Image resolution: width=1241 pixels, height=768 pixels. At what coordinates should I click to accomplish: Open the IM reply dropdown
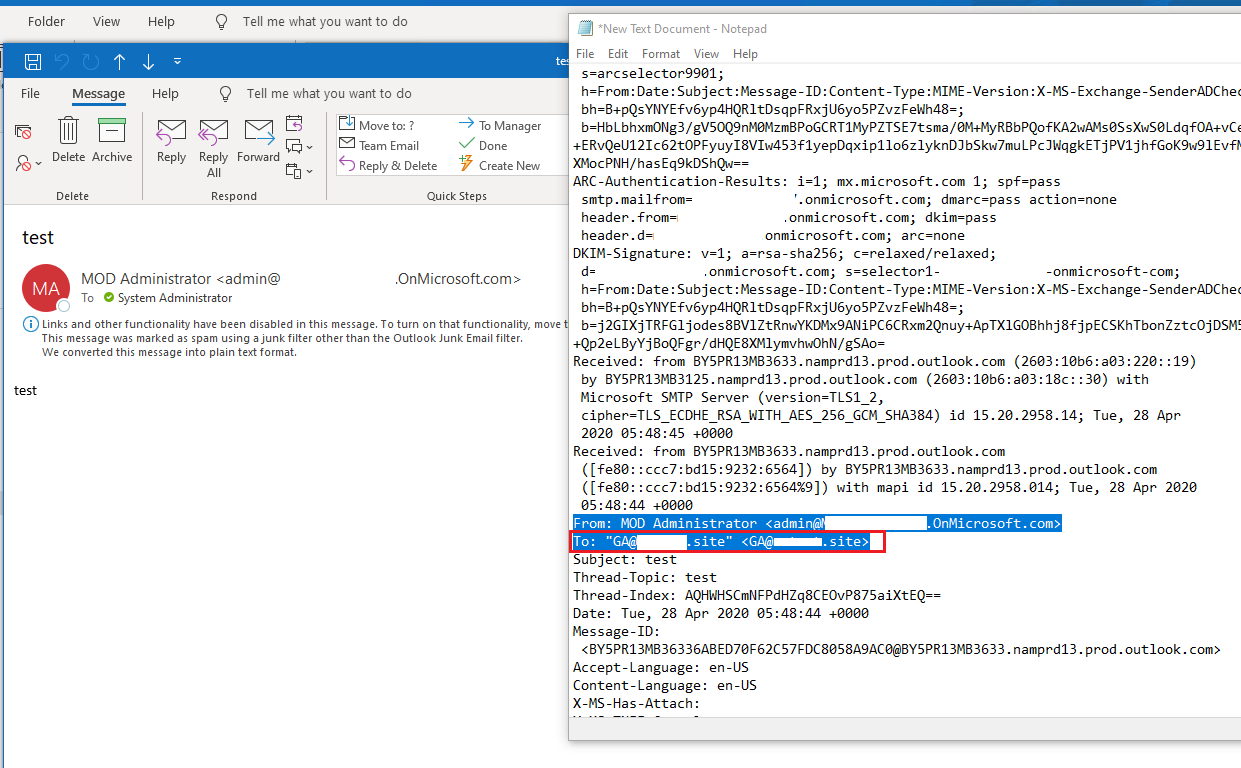(x=299, y=147)
